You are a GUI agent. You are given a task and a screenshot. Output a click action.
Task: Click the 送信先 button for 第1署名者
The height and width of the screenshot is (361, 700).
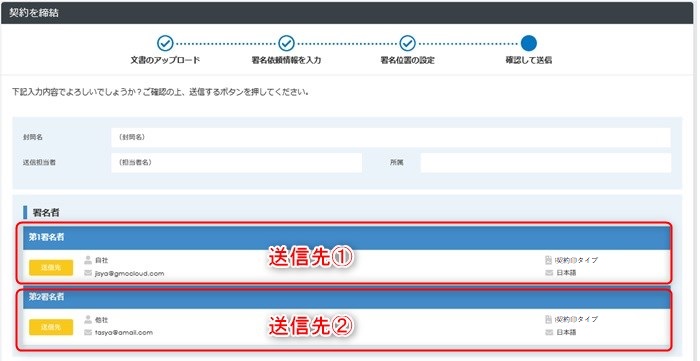pyautogui.click(x=51, y=268)
